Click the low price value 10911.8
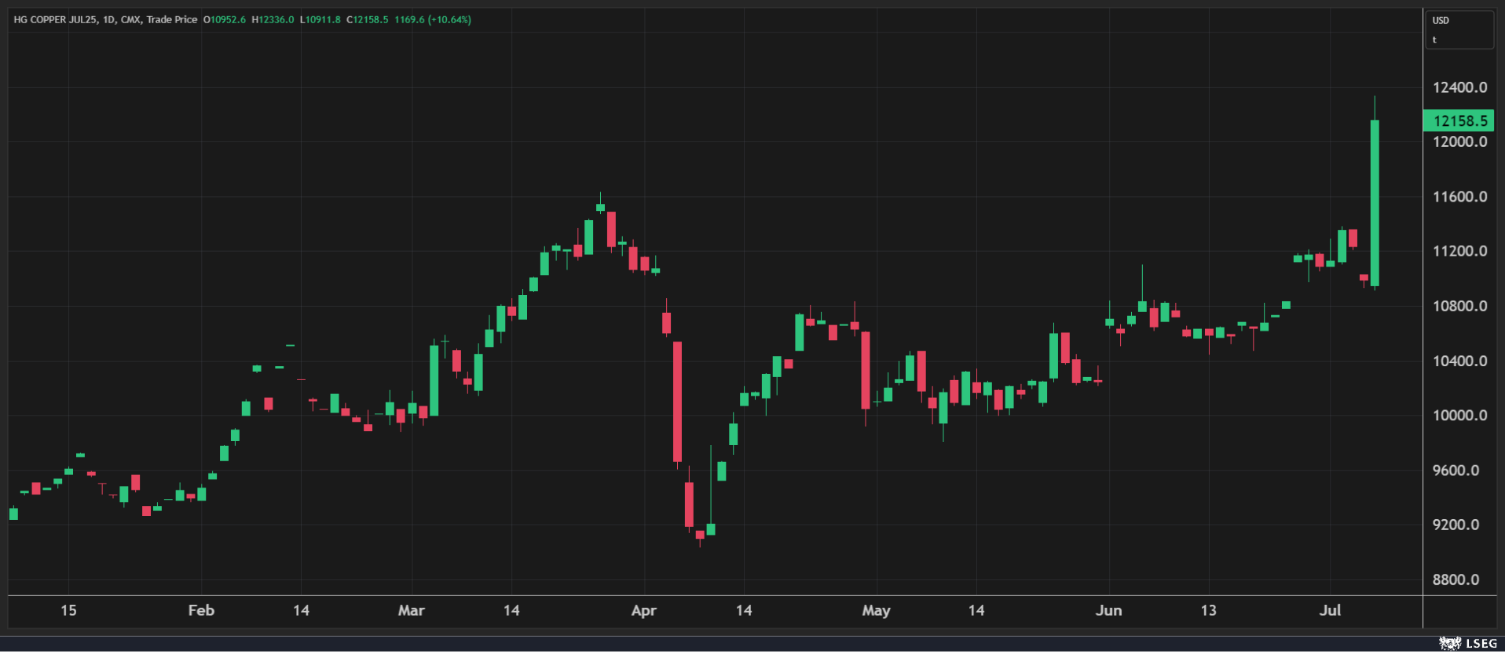 (x=324, y=20)
